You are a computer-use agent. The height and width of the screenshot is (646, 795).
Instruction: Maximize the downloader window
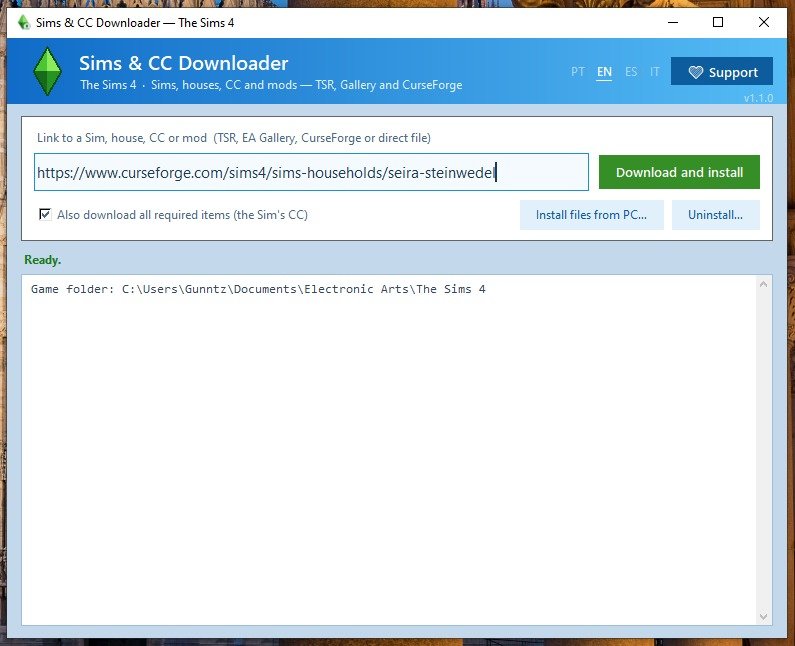pyautogui.click(x=718, y=22)
